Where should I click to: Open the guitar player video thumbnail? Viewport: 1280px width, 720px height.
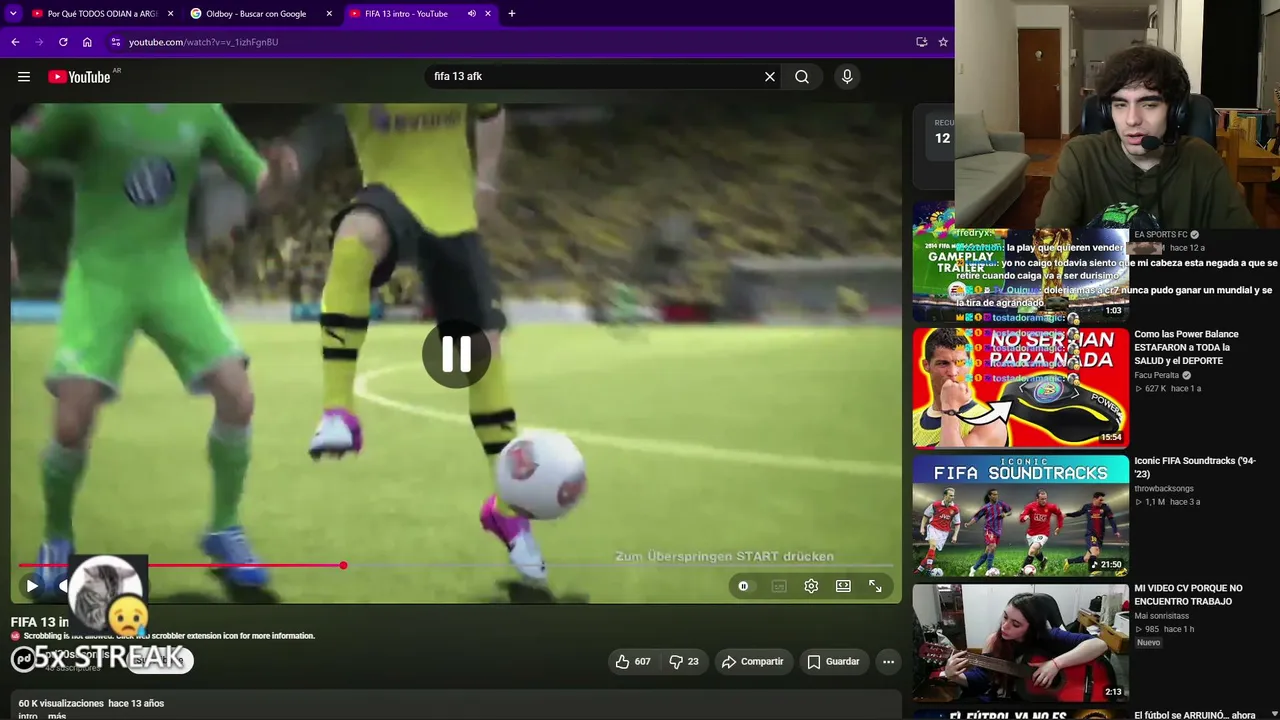1020,643
